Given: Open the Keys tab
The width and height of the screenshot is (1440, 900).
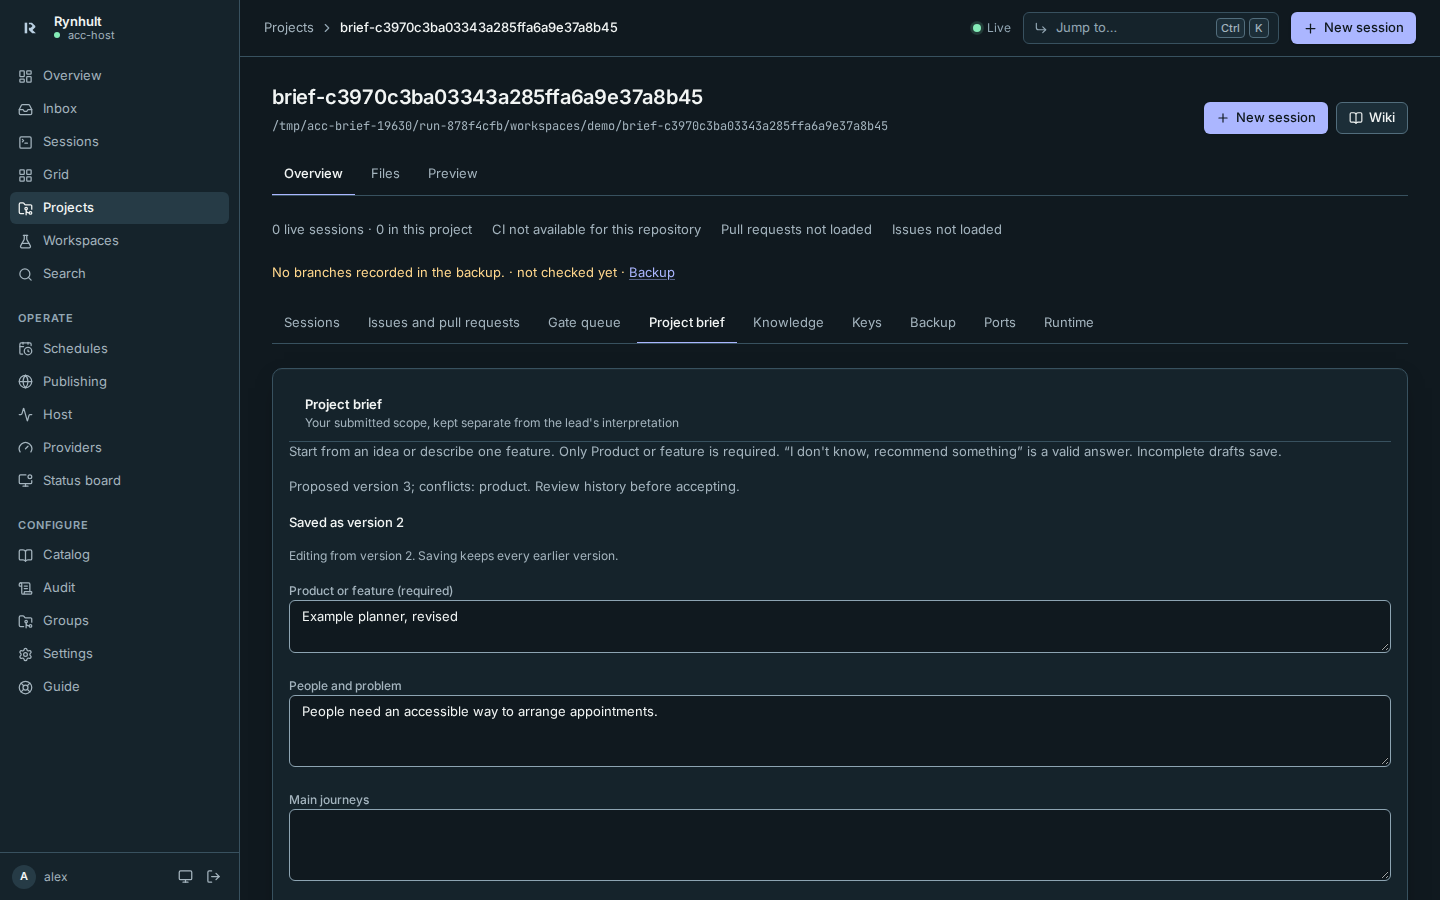Looking at the screenshot, I should click(867, 323).
